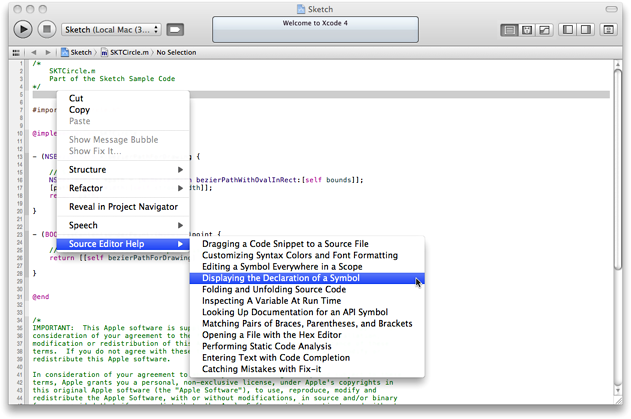This screenshot has height=419, width=631.
Task: Select the Standard editor view button
Action: point(509,30)
